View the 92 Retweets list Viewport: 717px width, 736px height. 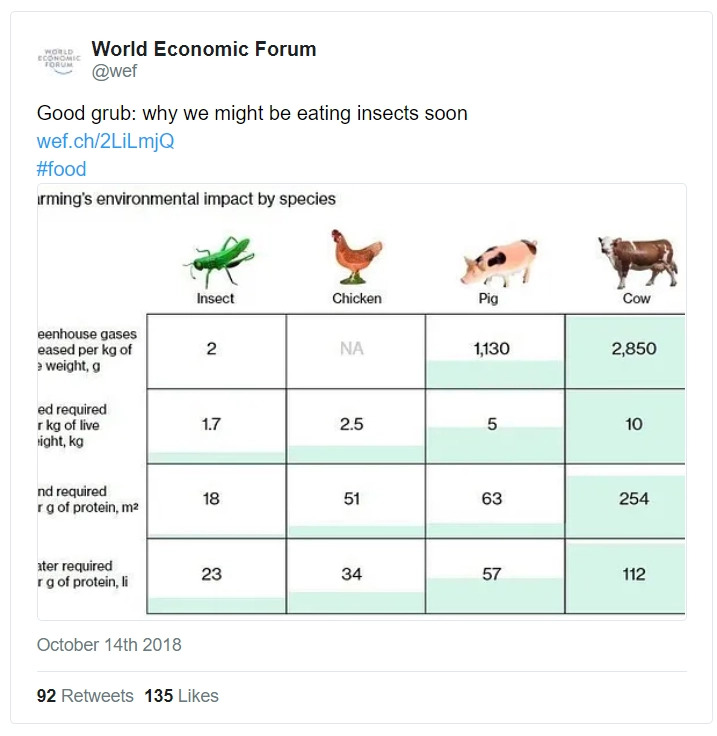pyautogui.click(x=85, y=696)
